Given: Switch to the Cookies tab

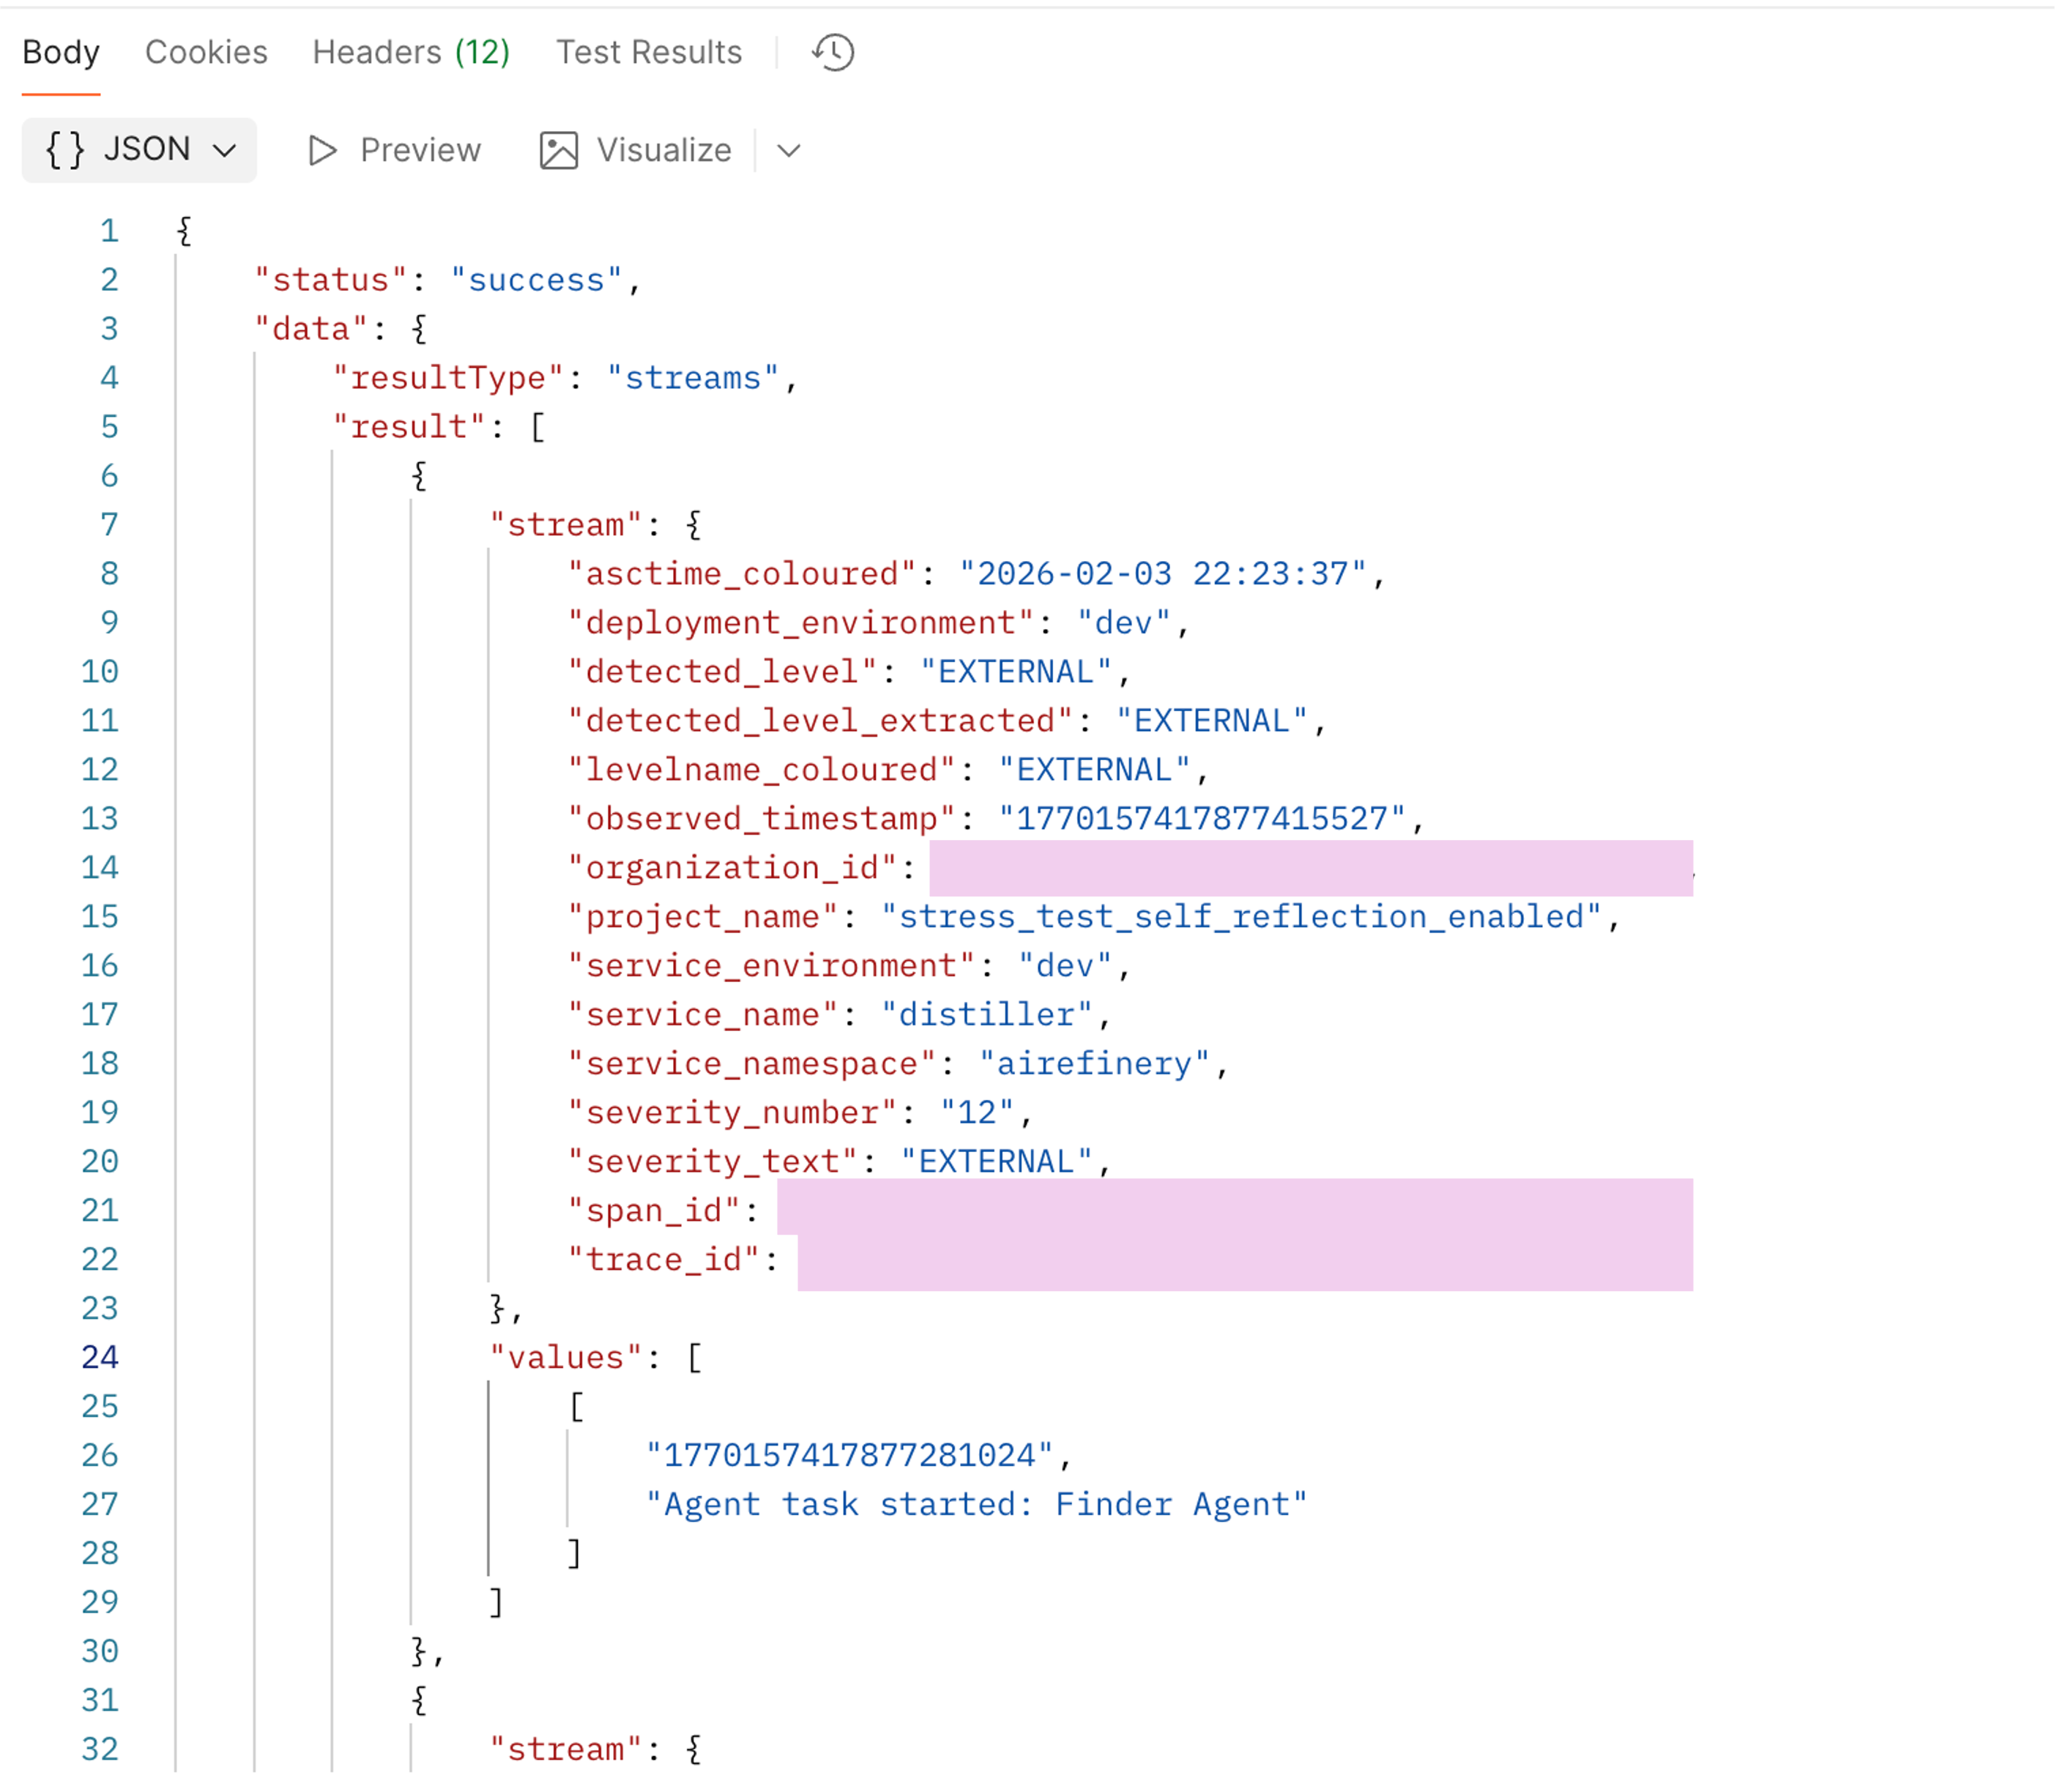Looking at the screenshot, I should tap(206, 52).
